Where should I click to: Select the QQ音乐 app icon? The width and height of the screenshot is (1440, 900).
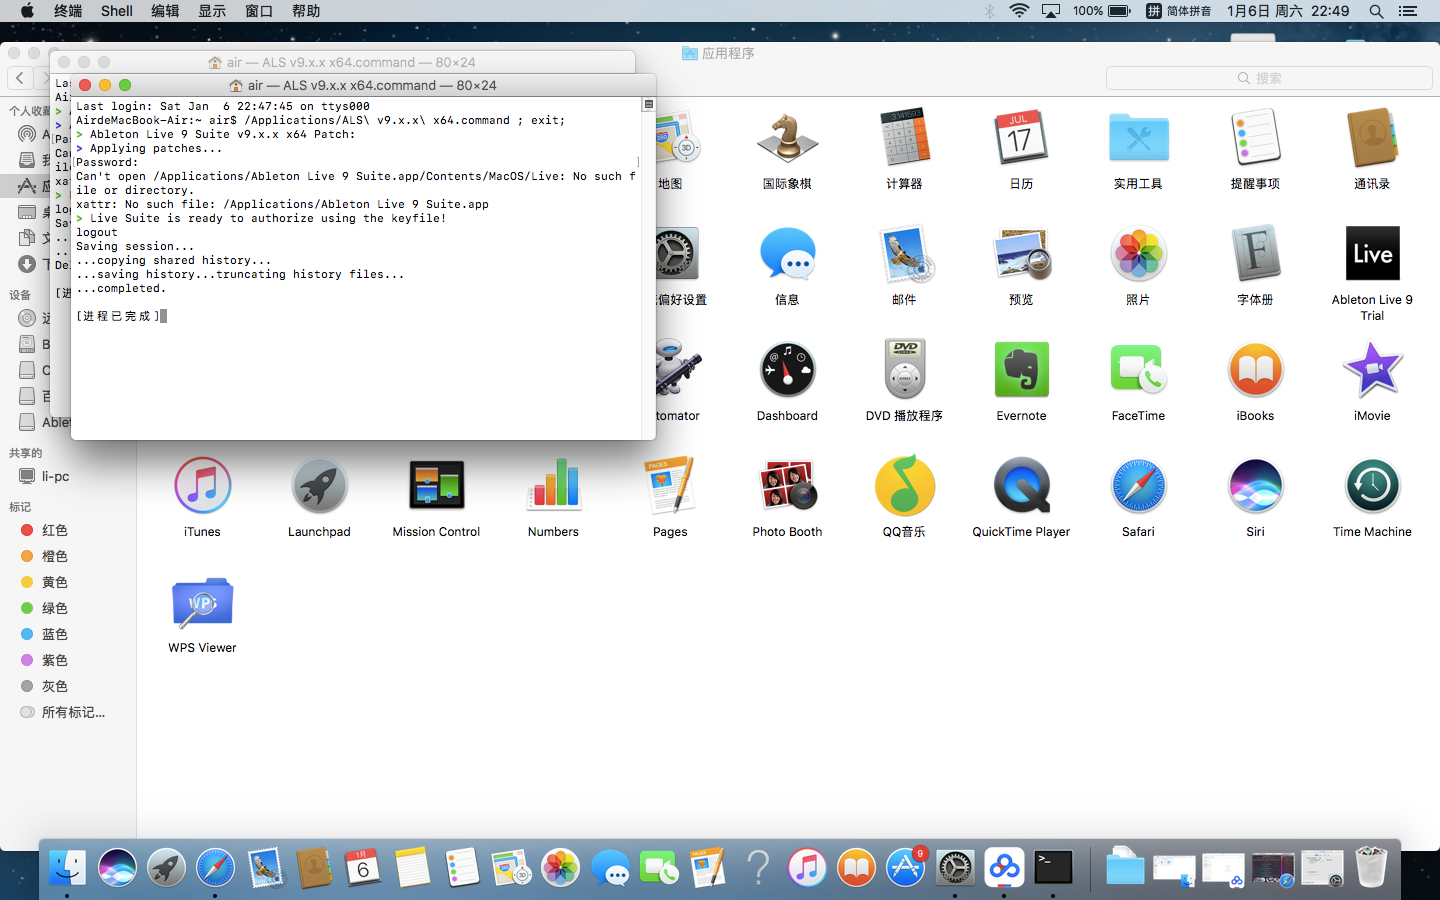coord(904,487)
